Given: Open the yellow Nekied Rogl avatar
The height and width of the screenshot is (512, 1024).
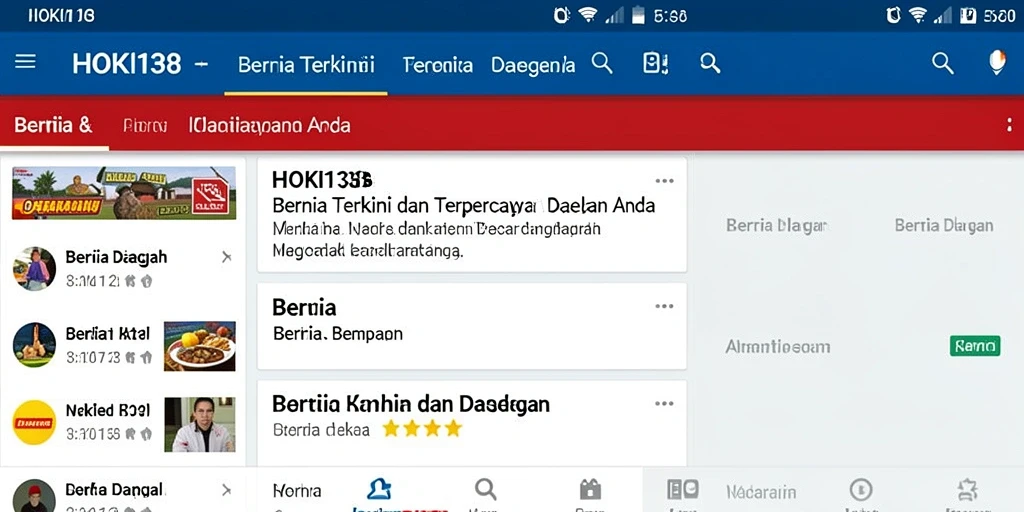Looking at the screenshot, I should (34, 422).
